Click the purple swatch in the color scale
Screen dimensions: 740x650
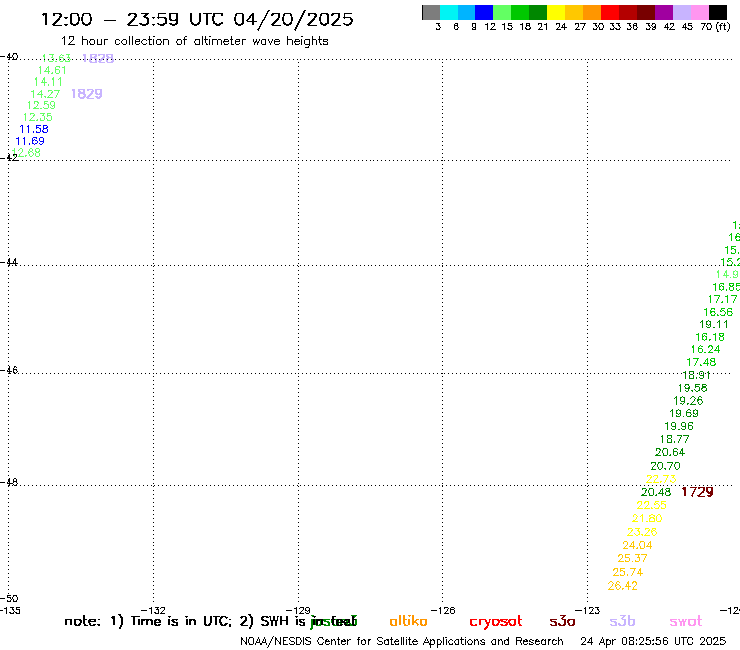click(664, 12)
